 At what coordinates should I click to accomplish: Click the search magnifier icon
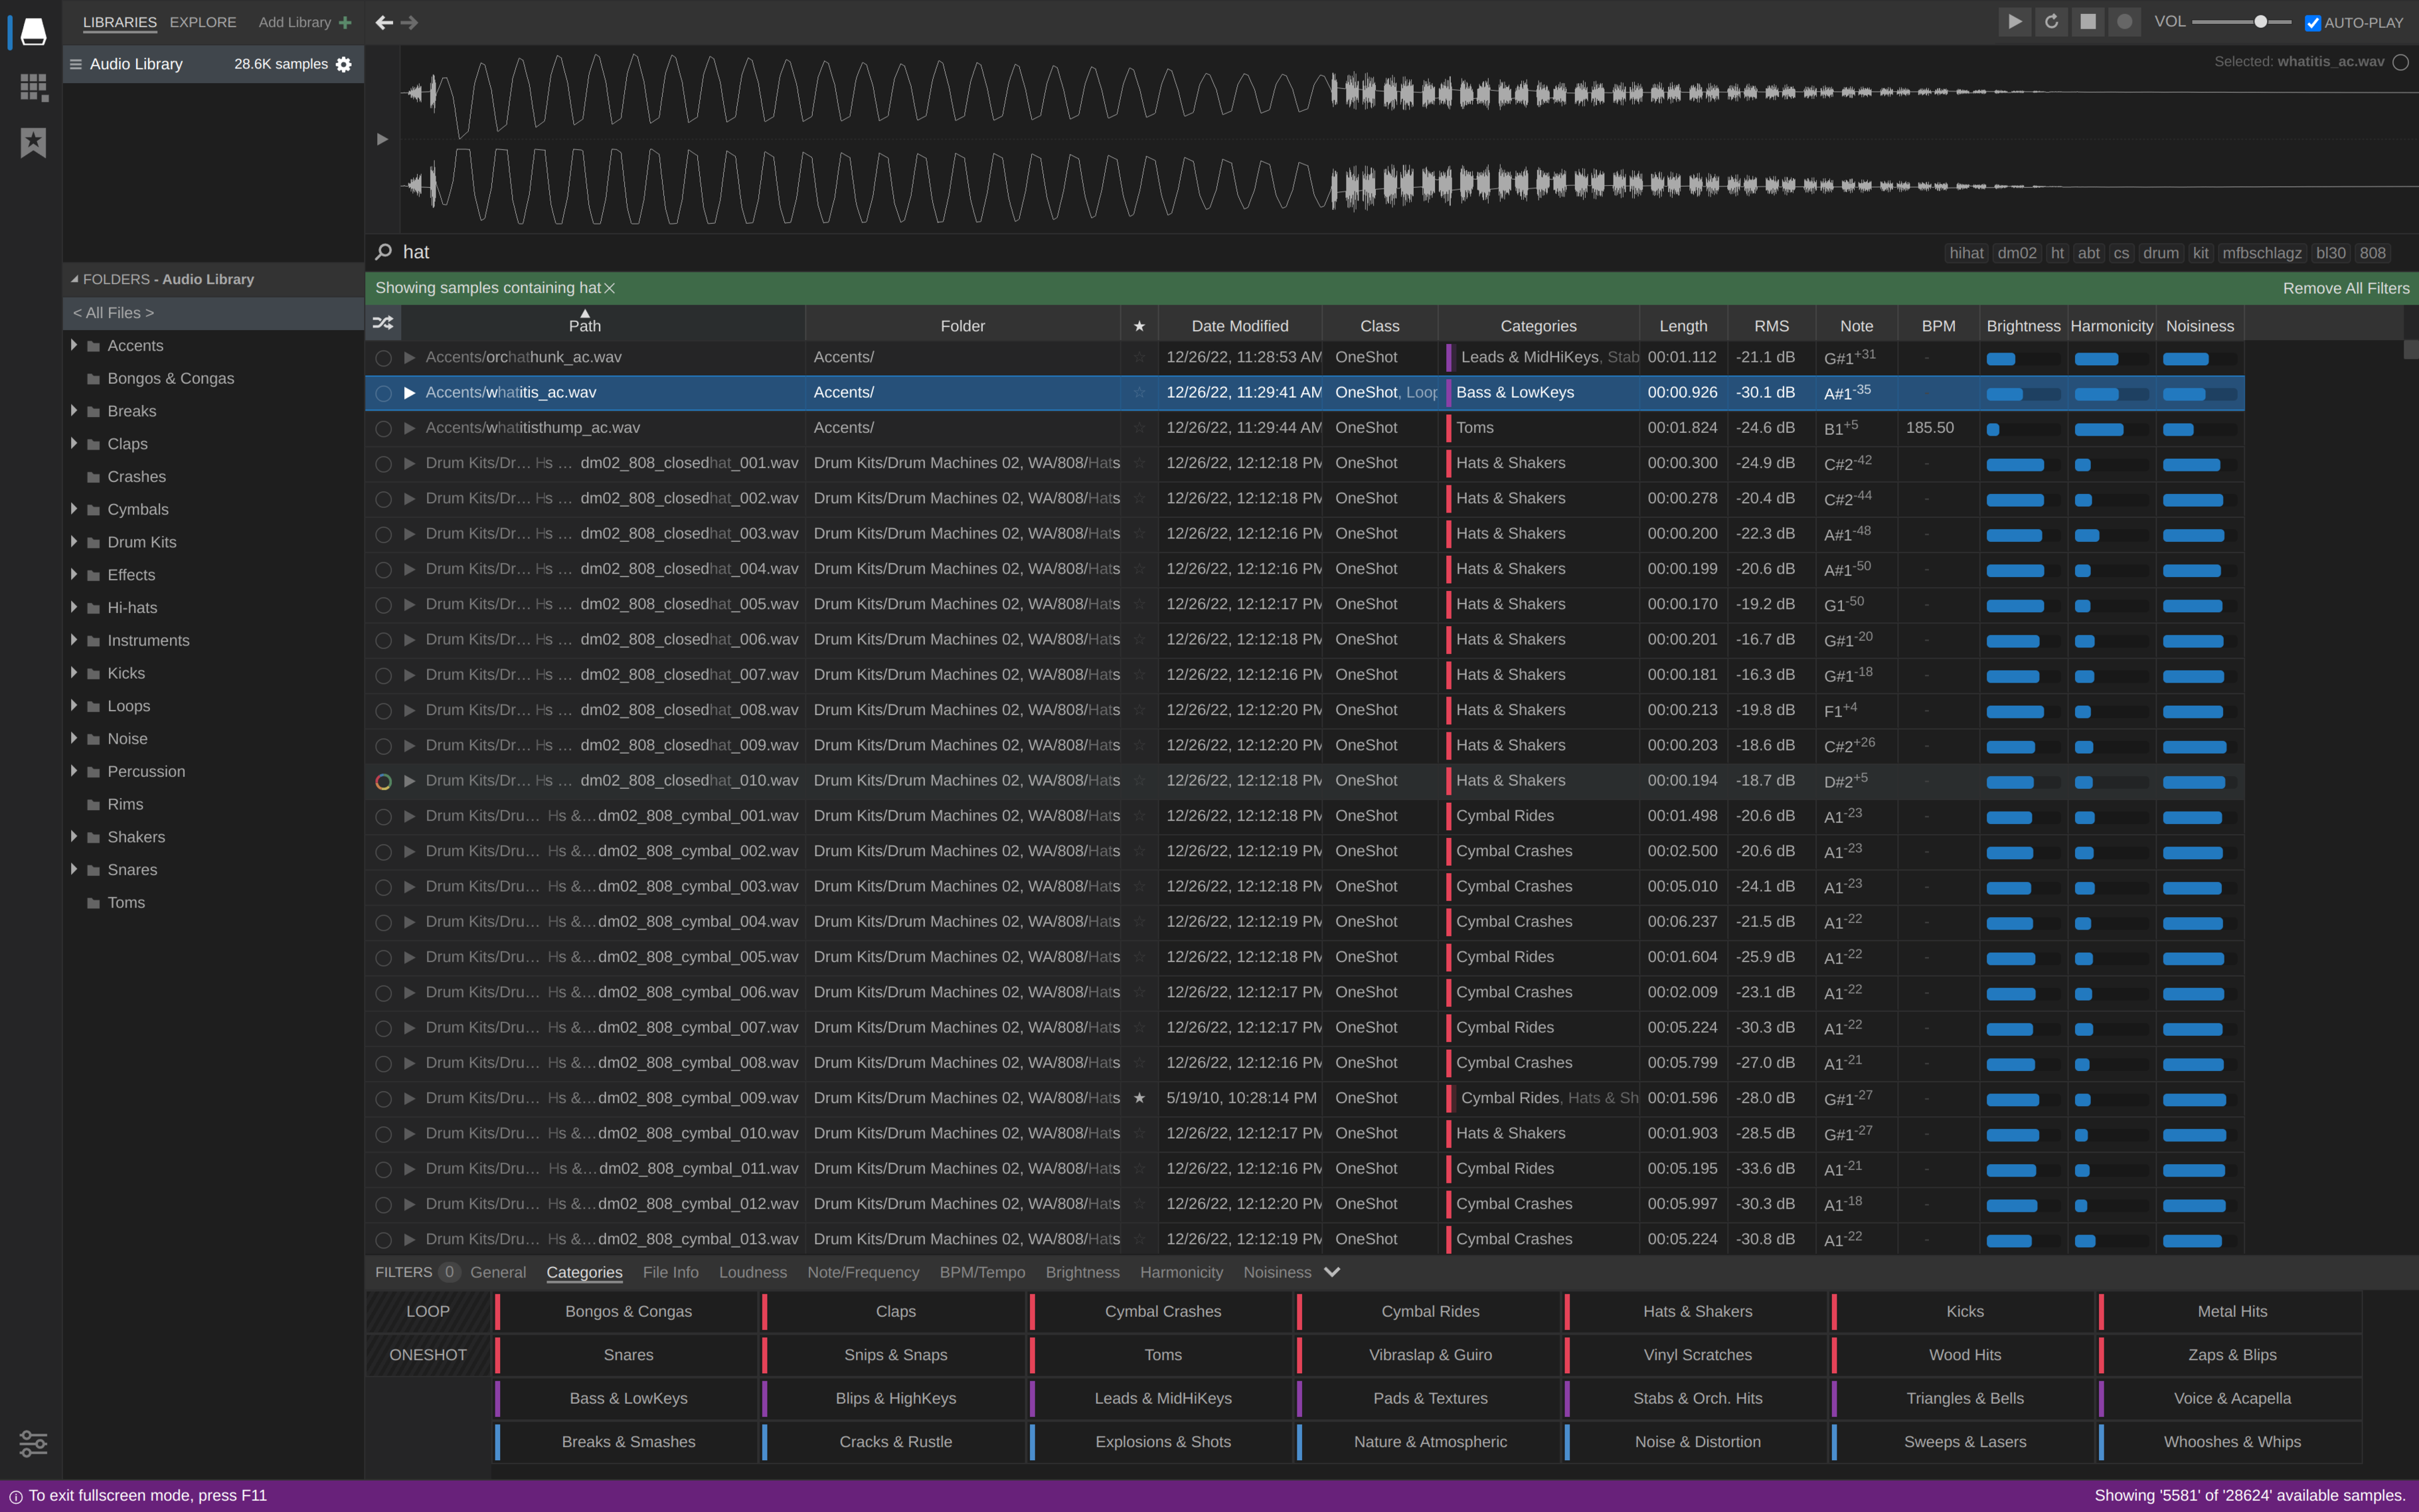(x=383, y=252)
